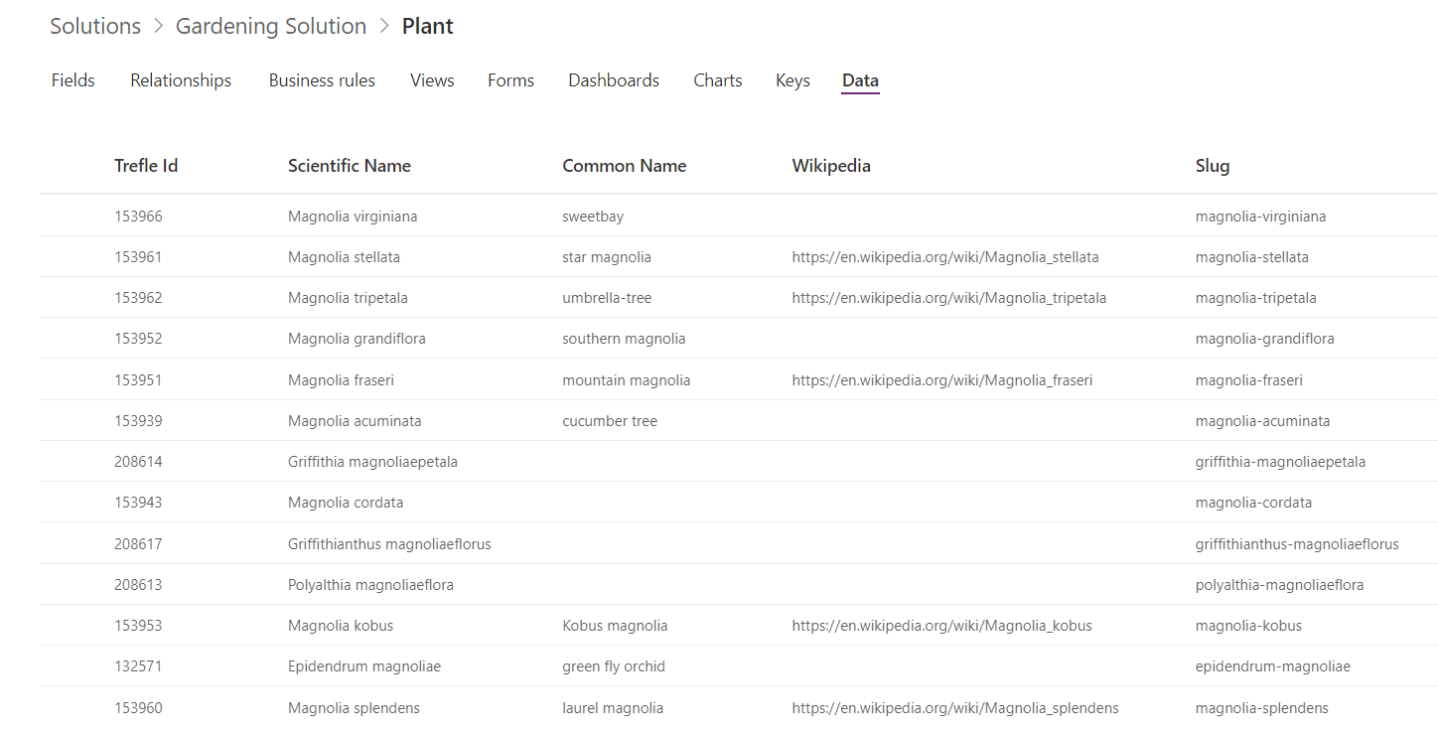Open the Magnolia fraseri Wikipedia link
Image resolution: width=1438 pixels, height=732 pixels.
pyautogui.click(x=942, y=379)
